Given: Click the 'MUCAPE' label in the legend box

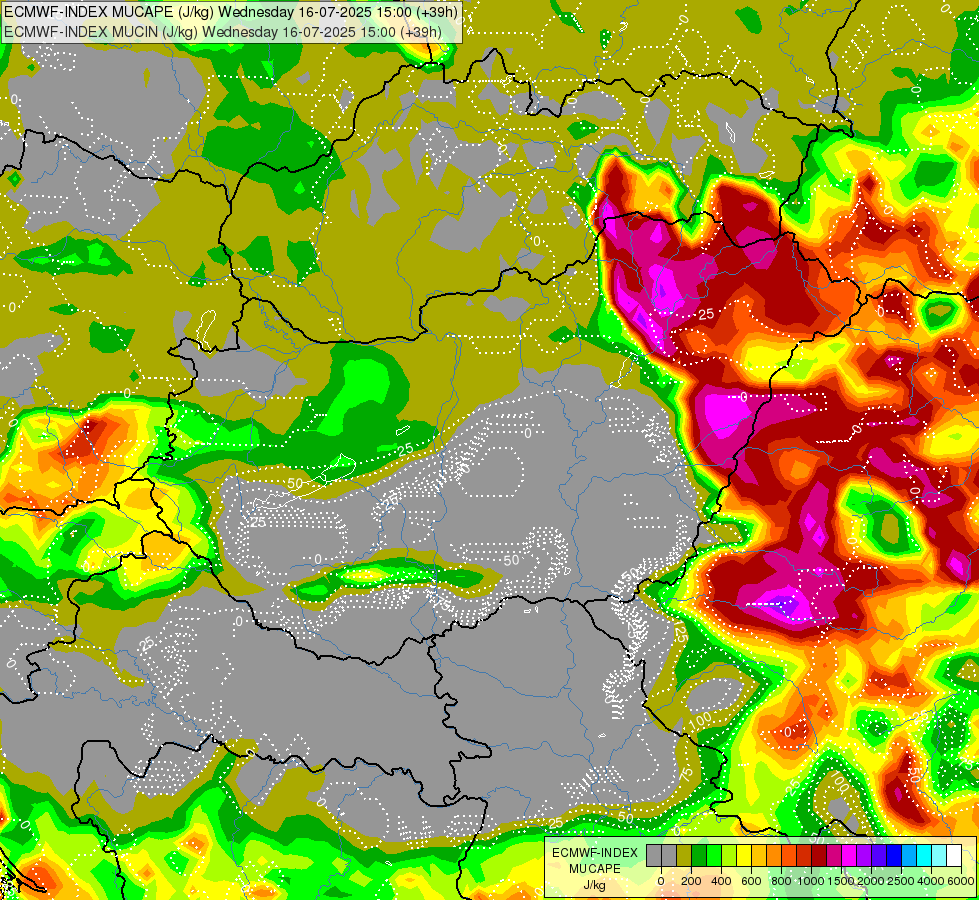Looking at the screenshot, I should (595, 869).
